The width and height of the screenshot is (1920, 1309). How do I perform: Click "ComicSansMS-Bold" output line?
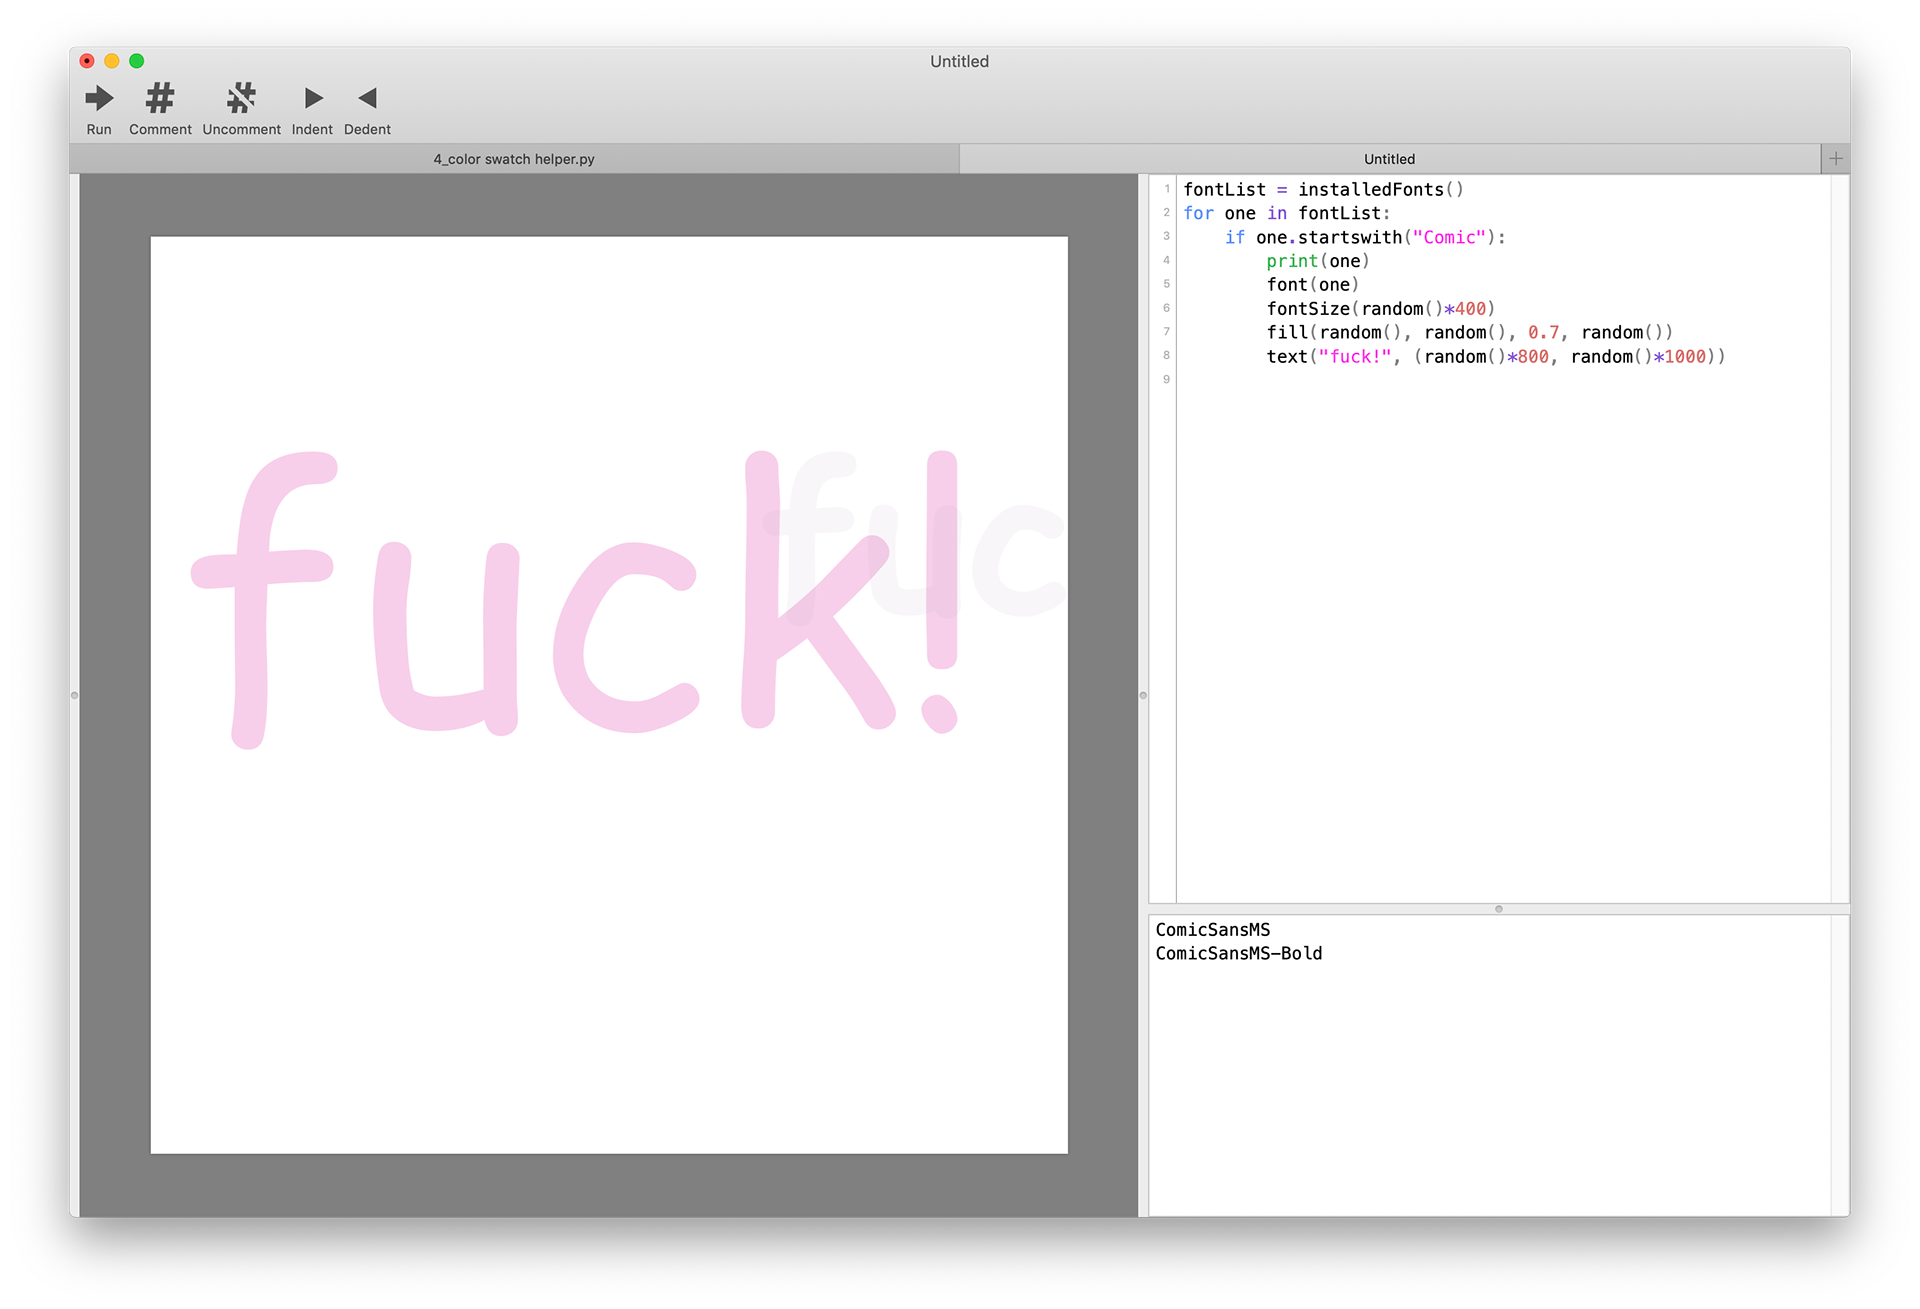click(x=1238, y=954)
